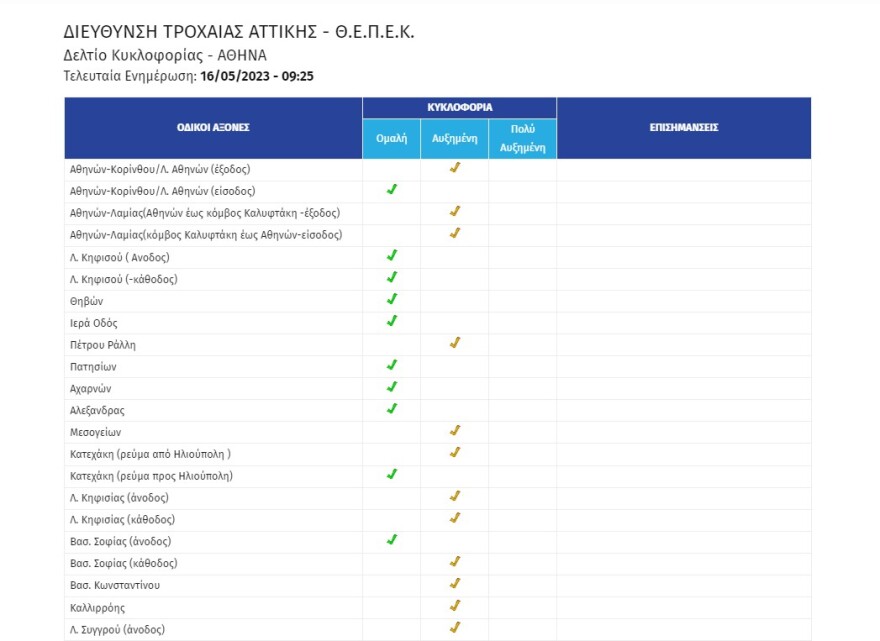Click green checkmark in Ιερά Οδός row

[392, 320]
